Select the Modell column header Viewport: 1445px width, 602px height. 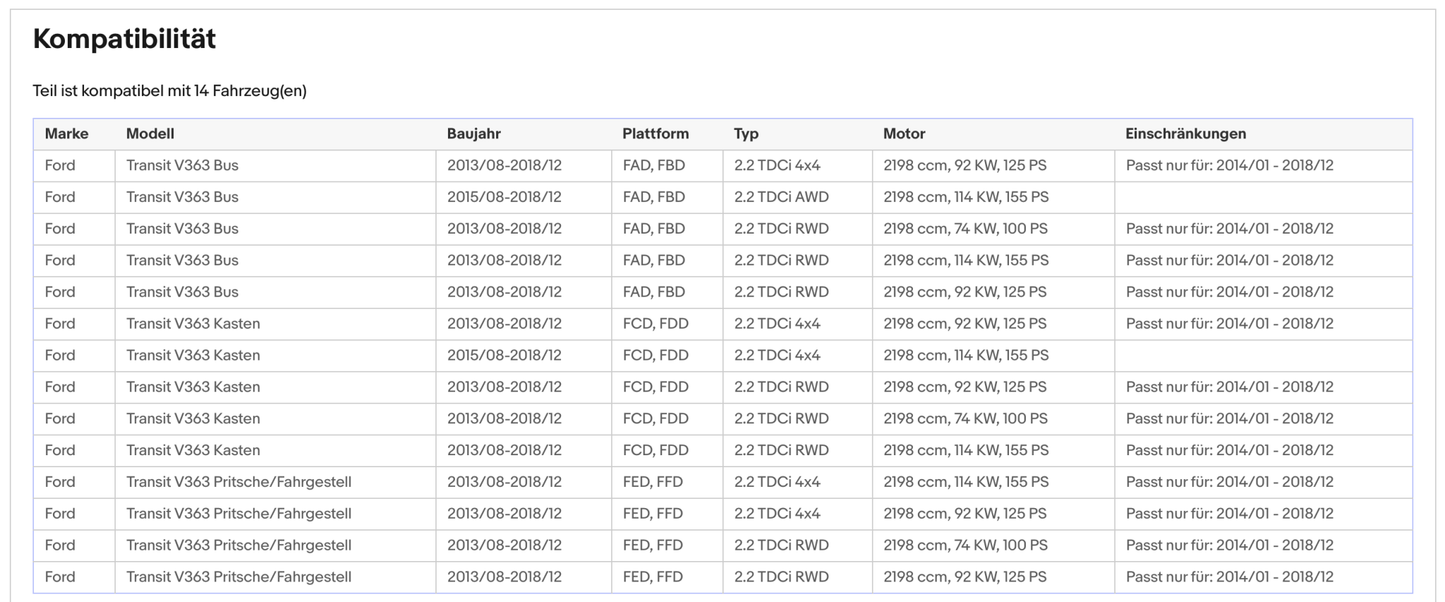[150, 134]
